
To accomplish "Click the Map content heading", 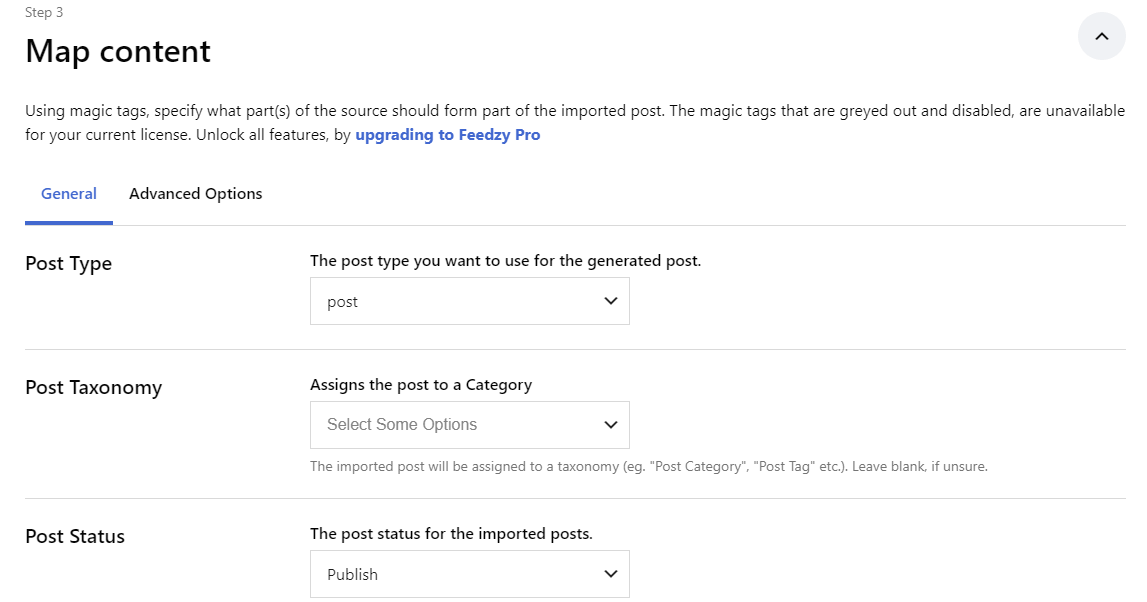I will click(118, 52).
